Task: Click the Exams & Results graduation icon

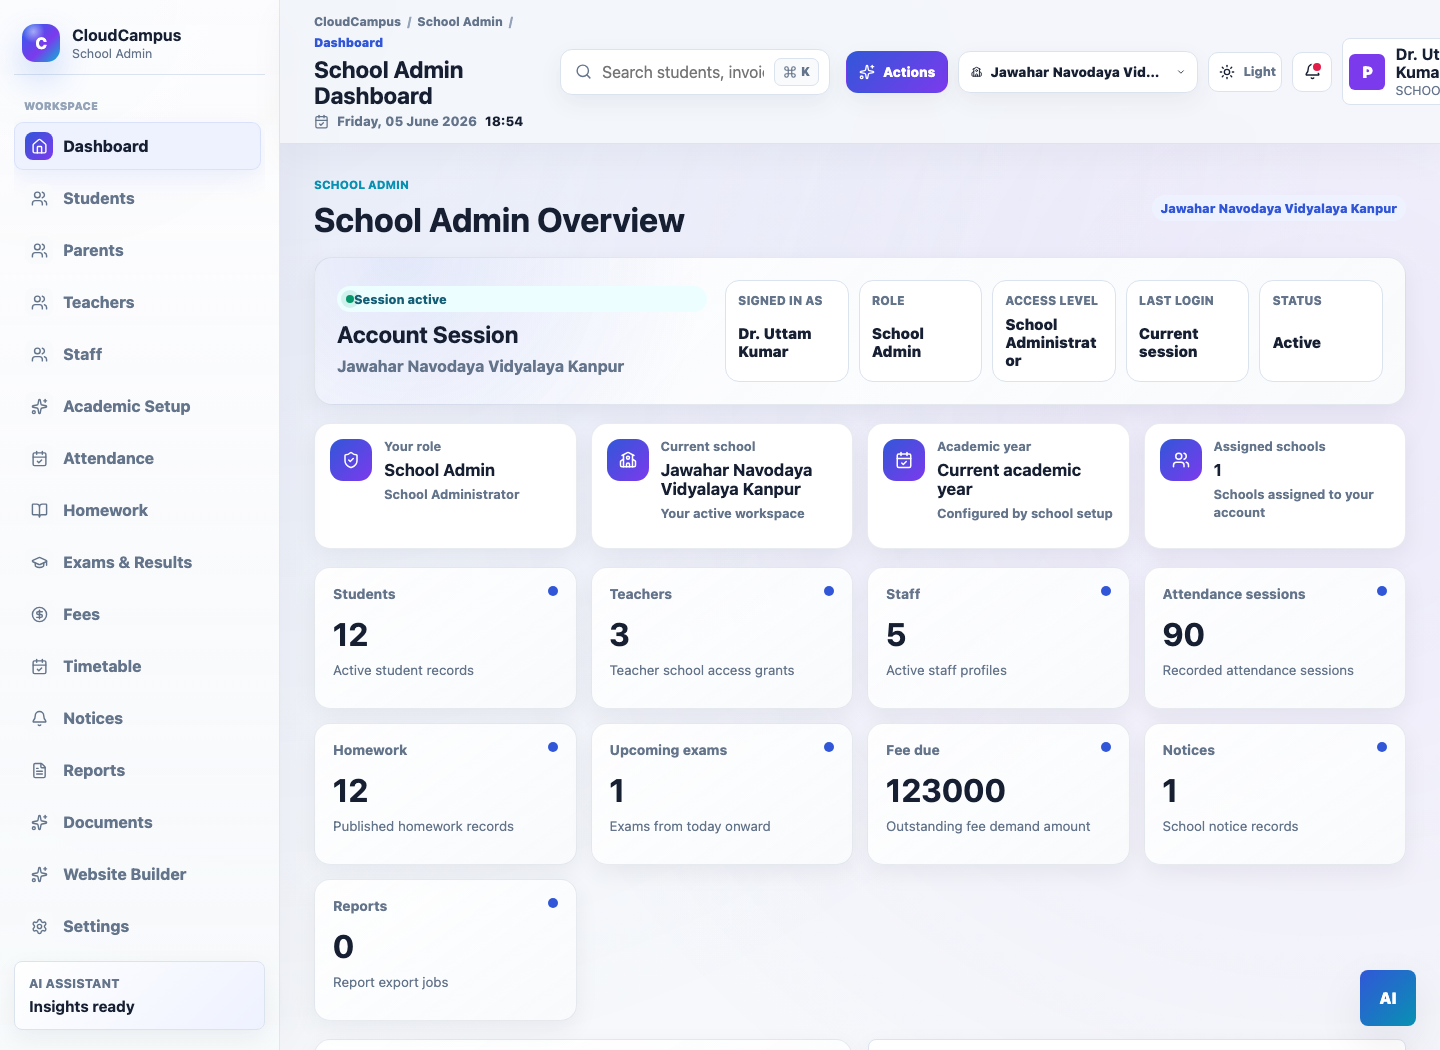Action: (x=40, y=562)
